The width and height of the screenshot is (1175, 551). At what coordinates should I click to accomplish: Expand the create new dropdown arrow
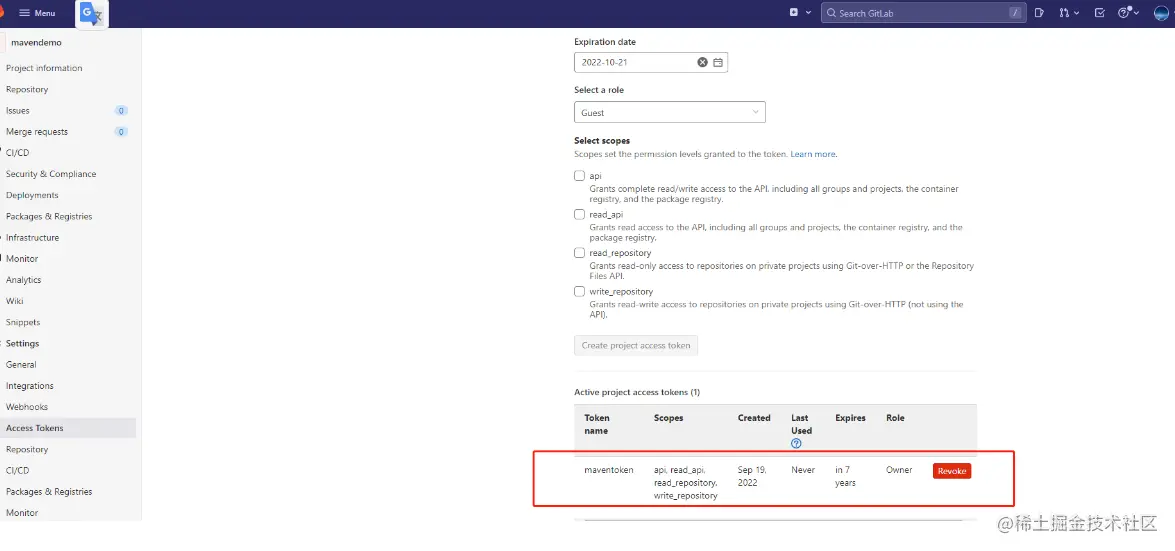[809, 13]
